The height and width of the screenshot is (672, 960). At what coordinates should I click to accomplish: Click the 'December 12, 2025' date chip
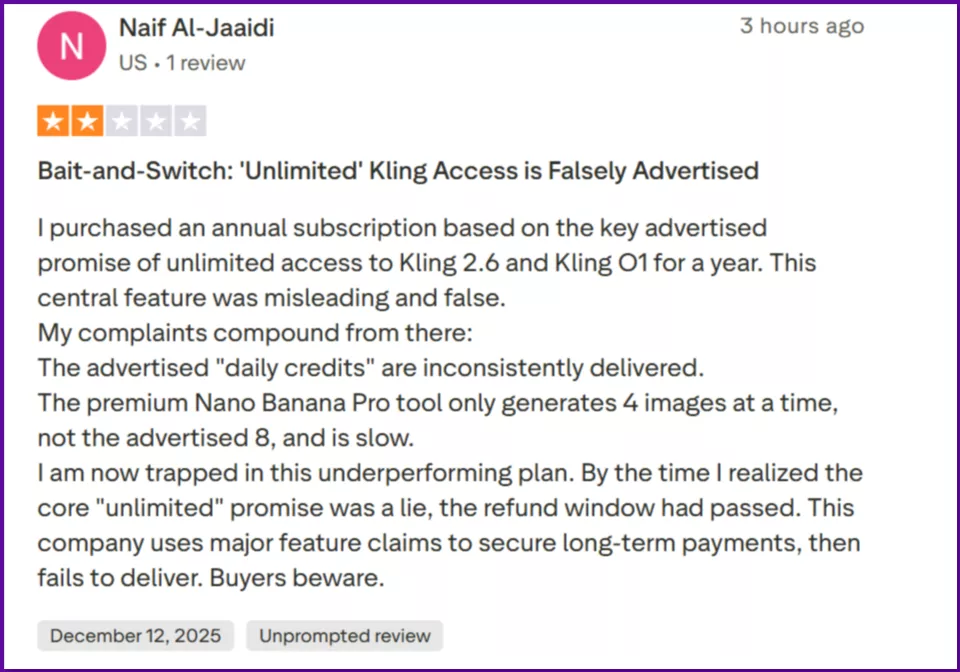coord(135,635)
